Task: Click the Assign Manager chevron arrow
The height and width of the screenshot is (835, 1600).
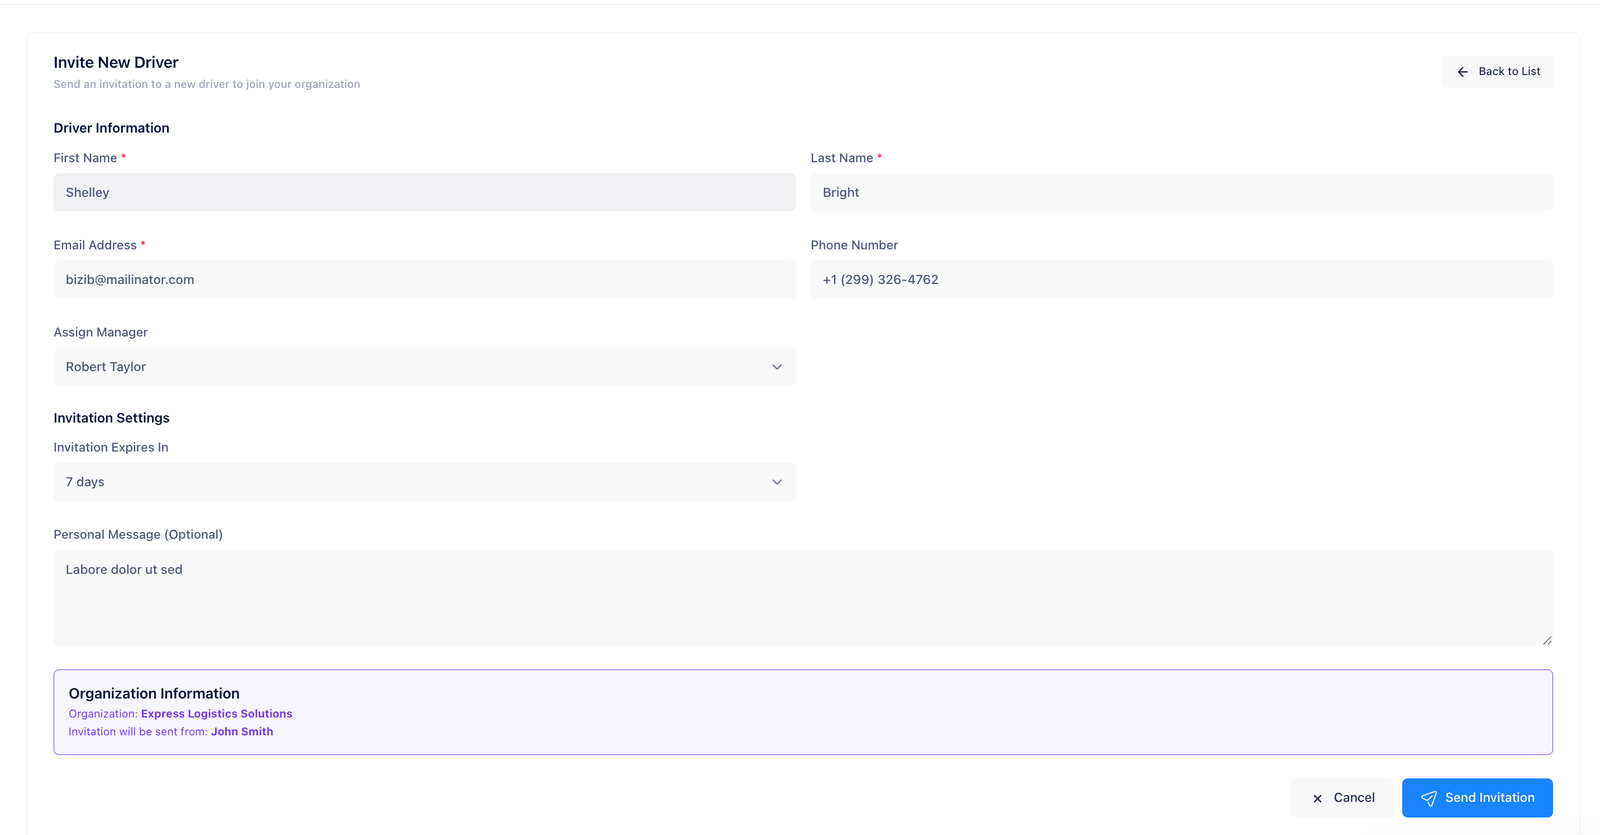Action: click(x=776, y=367)
